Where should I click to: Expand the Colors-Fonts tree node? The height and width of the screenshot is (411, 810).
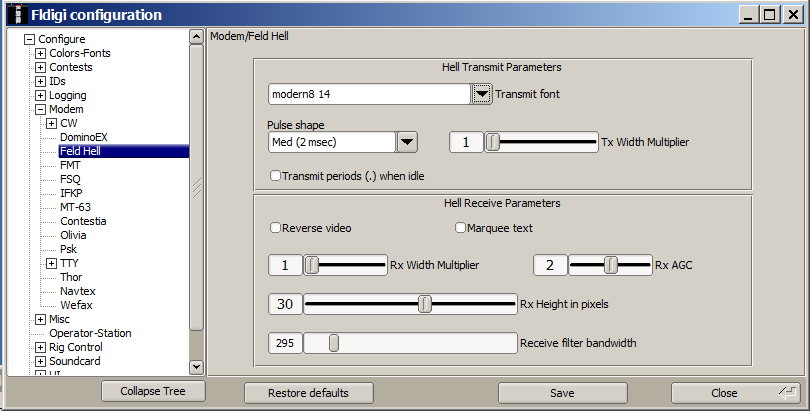(40, 53)
